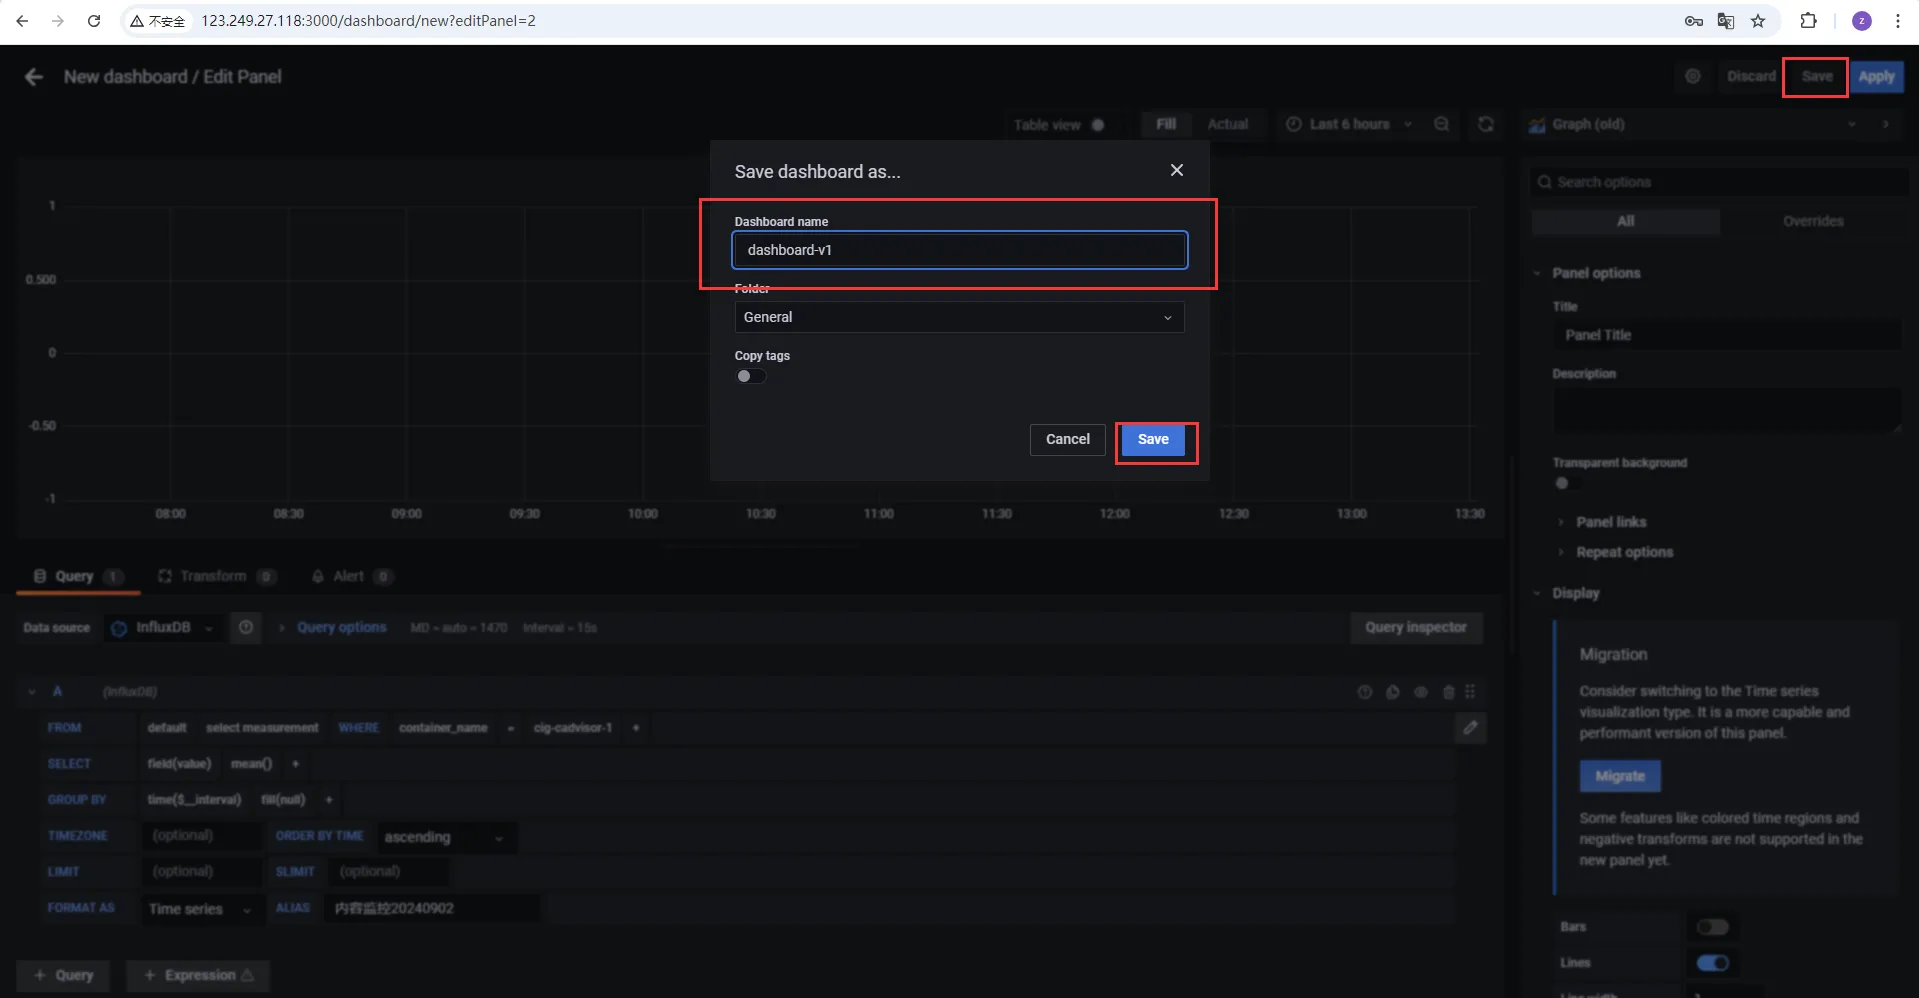This screenshot has width=1919, height=998.
Task: Click Cancel in the save dialog
Action: (x=1067, y=439)
